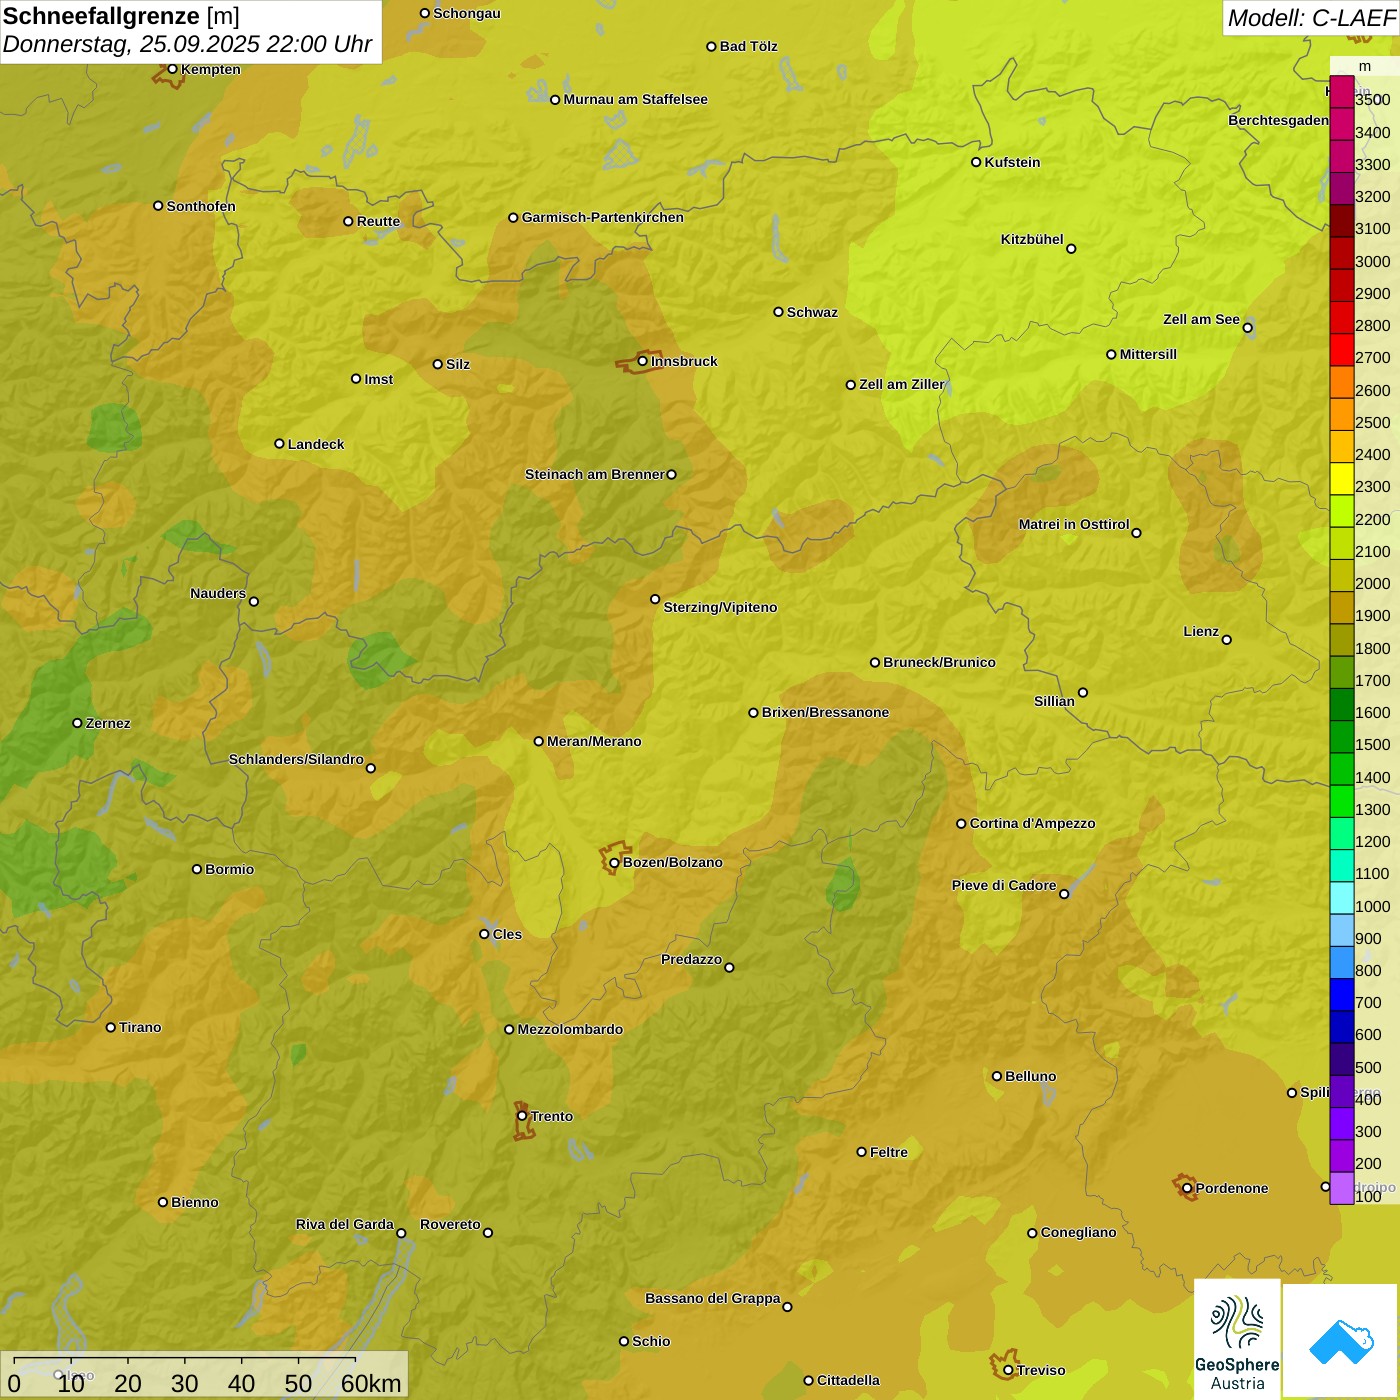Image resolution: width=1400 pixels, height=1400 pixels.
Task: Click the 60km scale bar label
Action: (371, 1383)
